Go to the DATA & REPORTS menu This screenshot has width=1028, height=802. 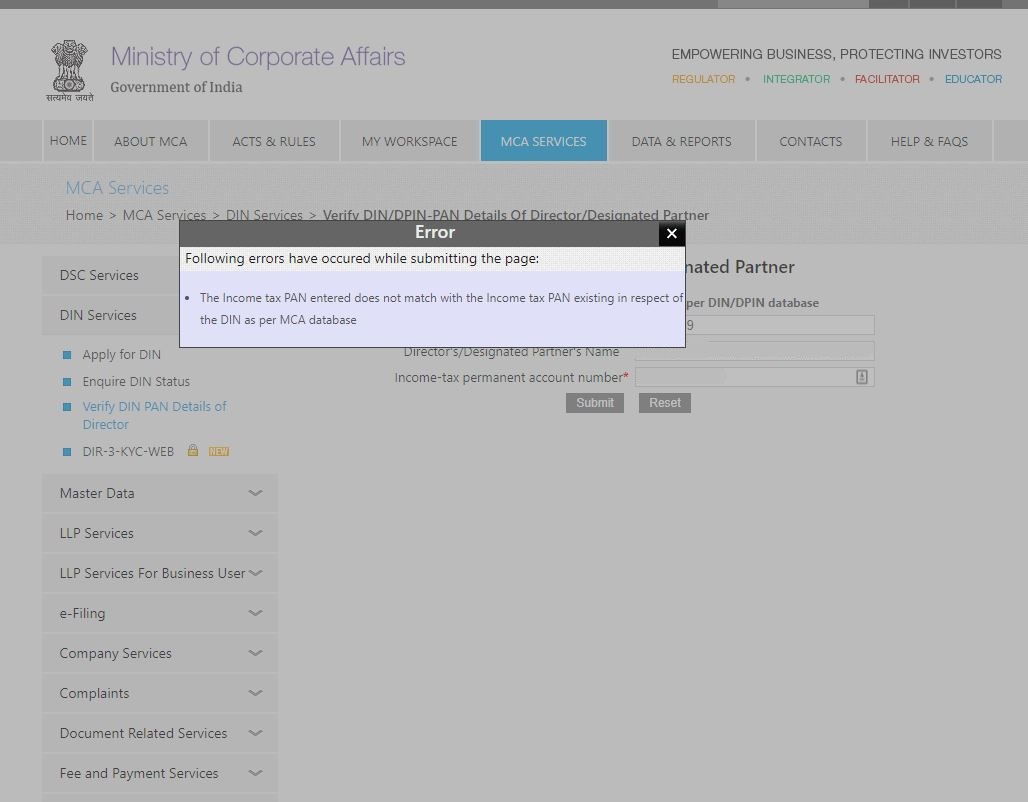click(x=681, y=141)
